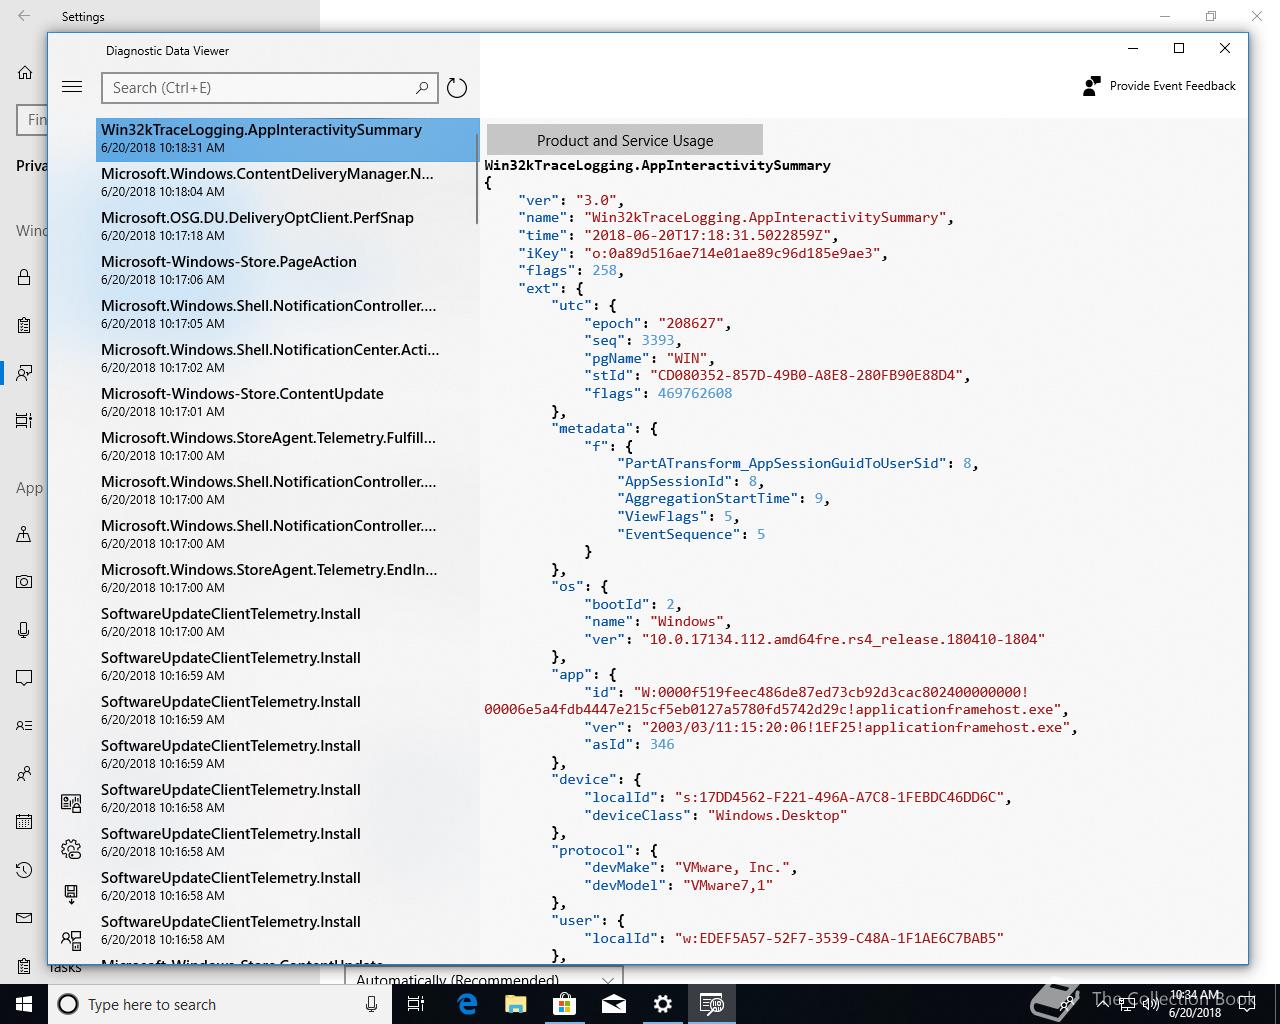
Task: Select the Win32kTraceLogging.AppInteractivitySummary event
Action: click(x=288, y=140)
